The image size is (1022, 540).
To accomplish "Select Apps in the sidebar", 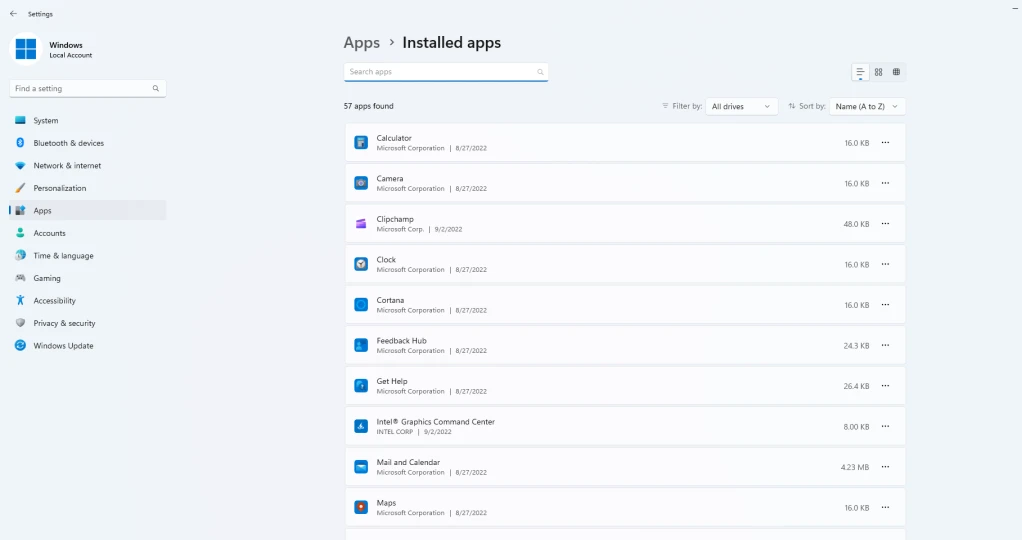I will tap(88, 211).
